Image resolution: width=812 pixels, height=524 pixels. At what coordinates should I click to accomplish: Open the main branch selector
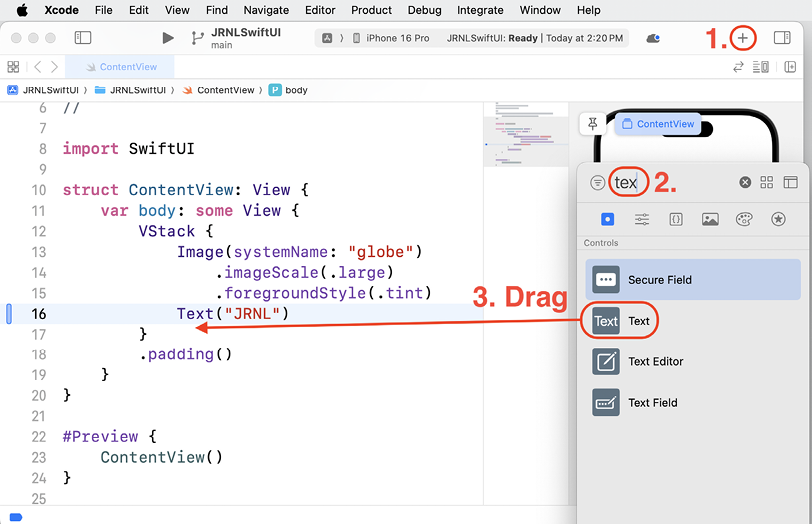click(x=222, y=45)
